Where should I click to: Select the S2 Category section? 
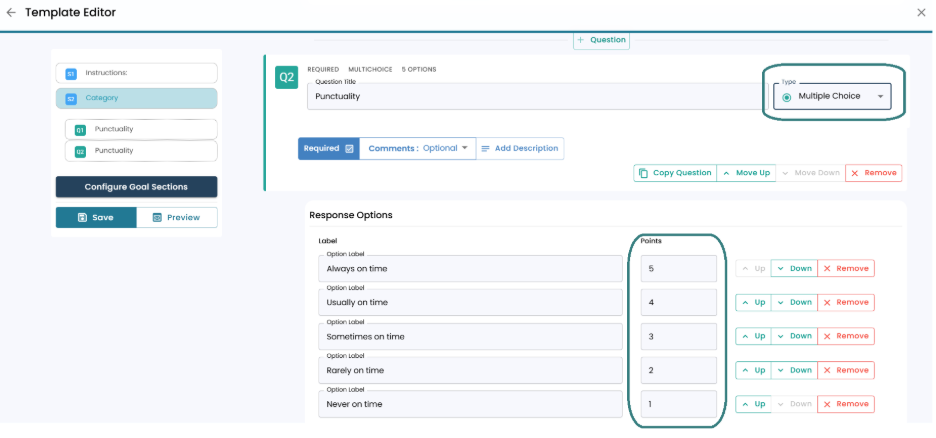[137, 98]
